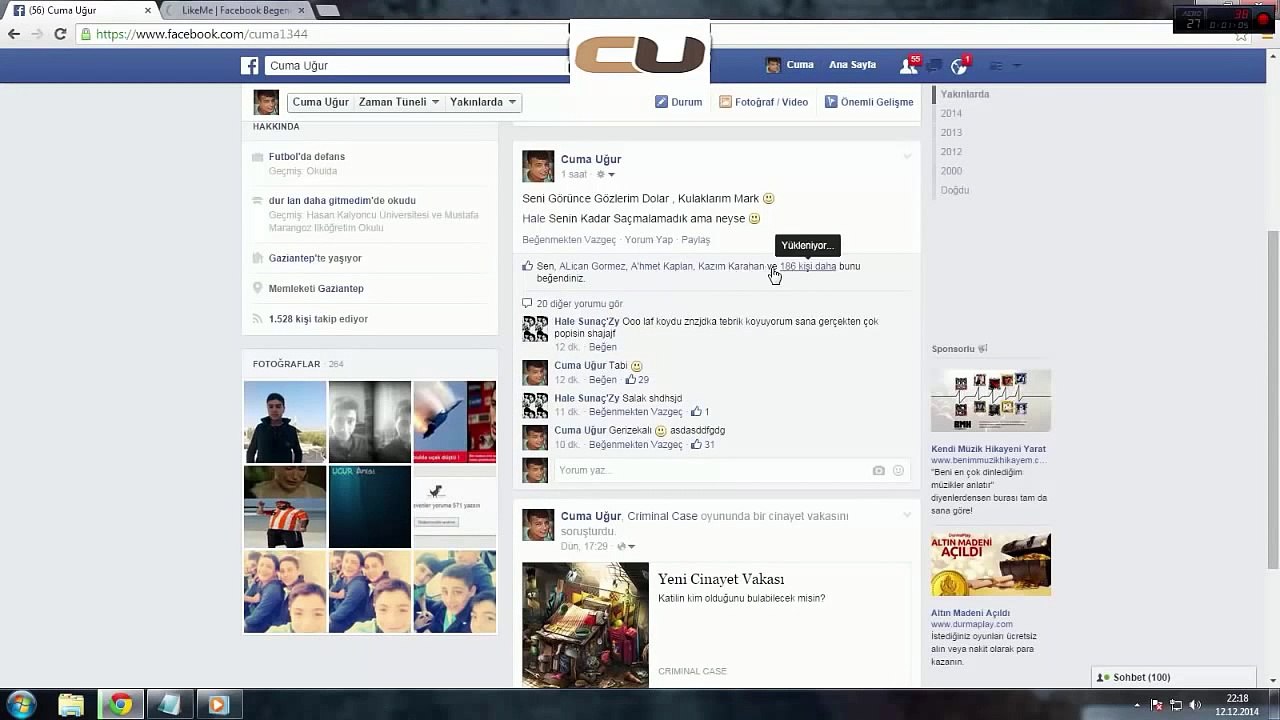Open friend requests icon with 55 badge

click(909, 66)
